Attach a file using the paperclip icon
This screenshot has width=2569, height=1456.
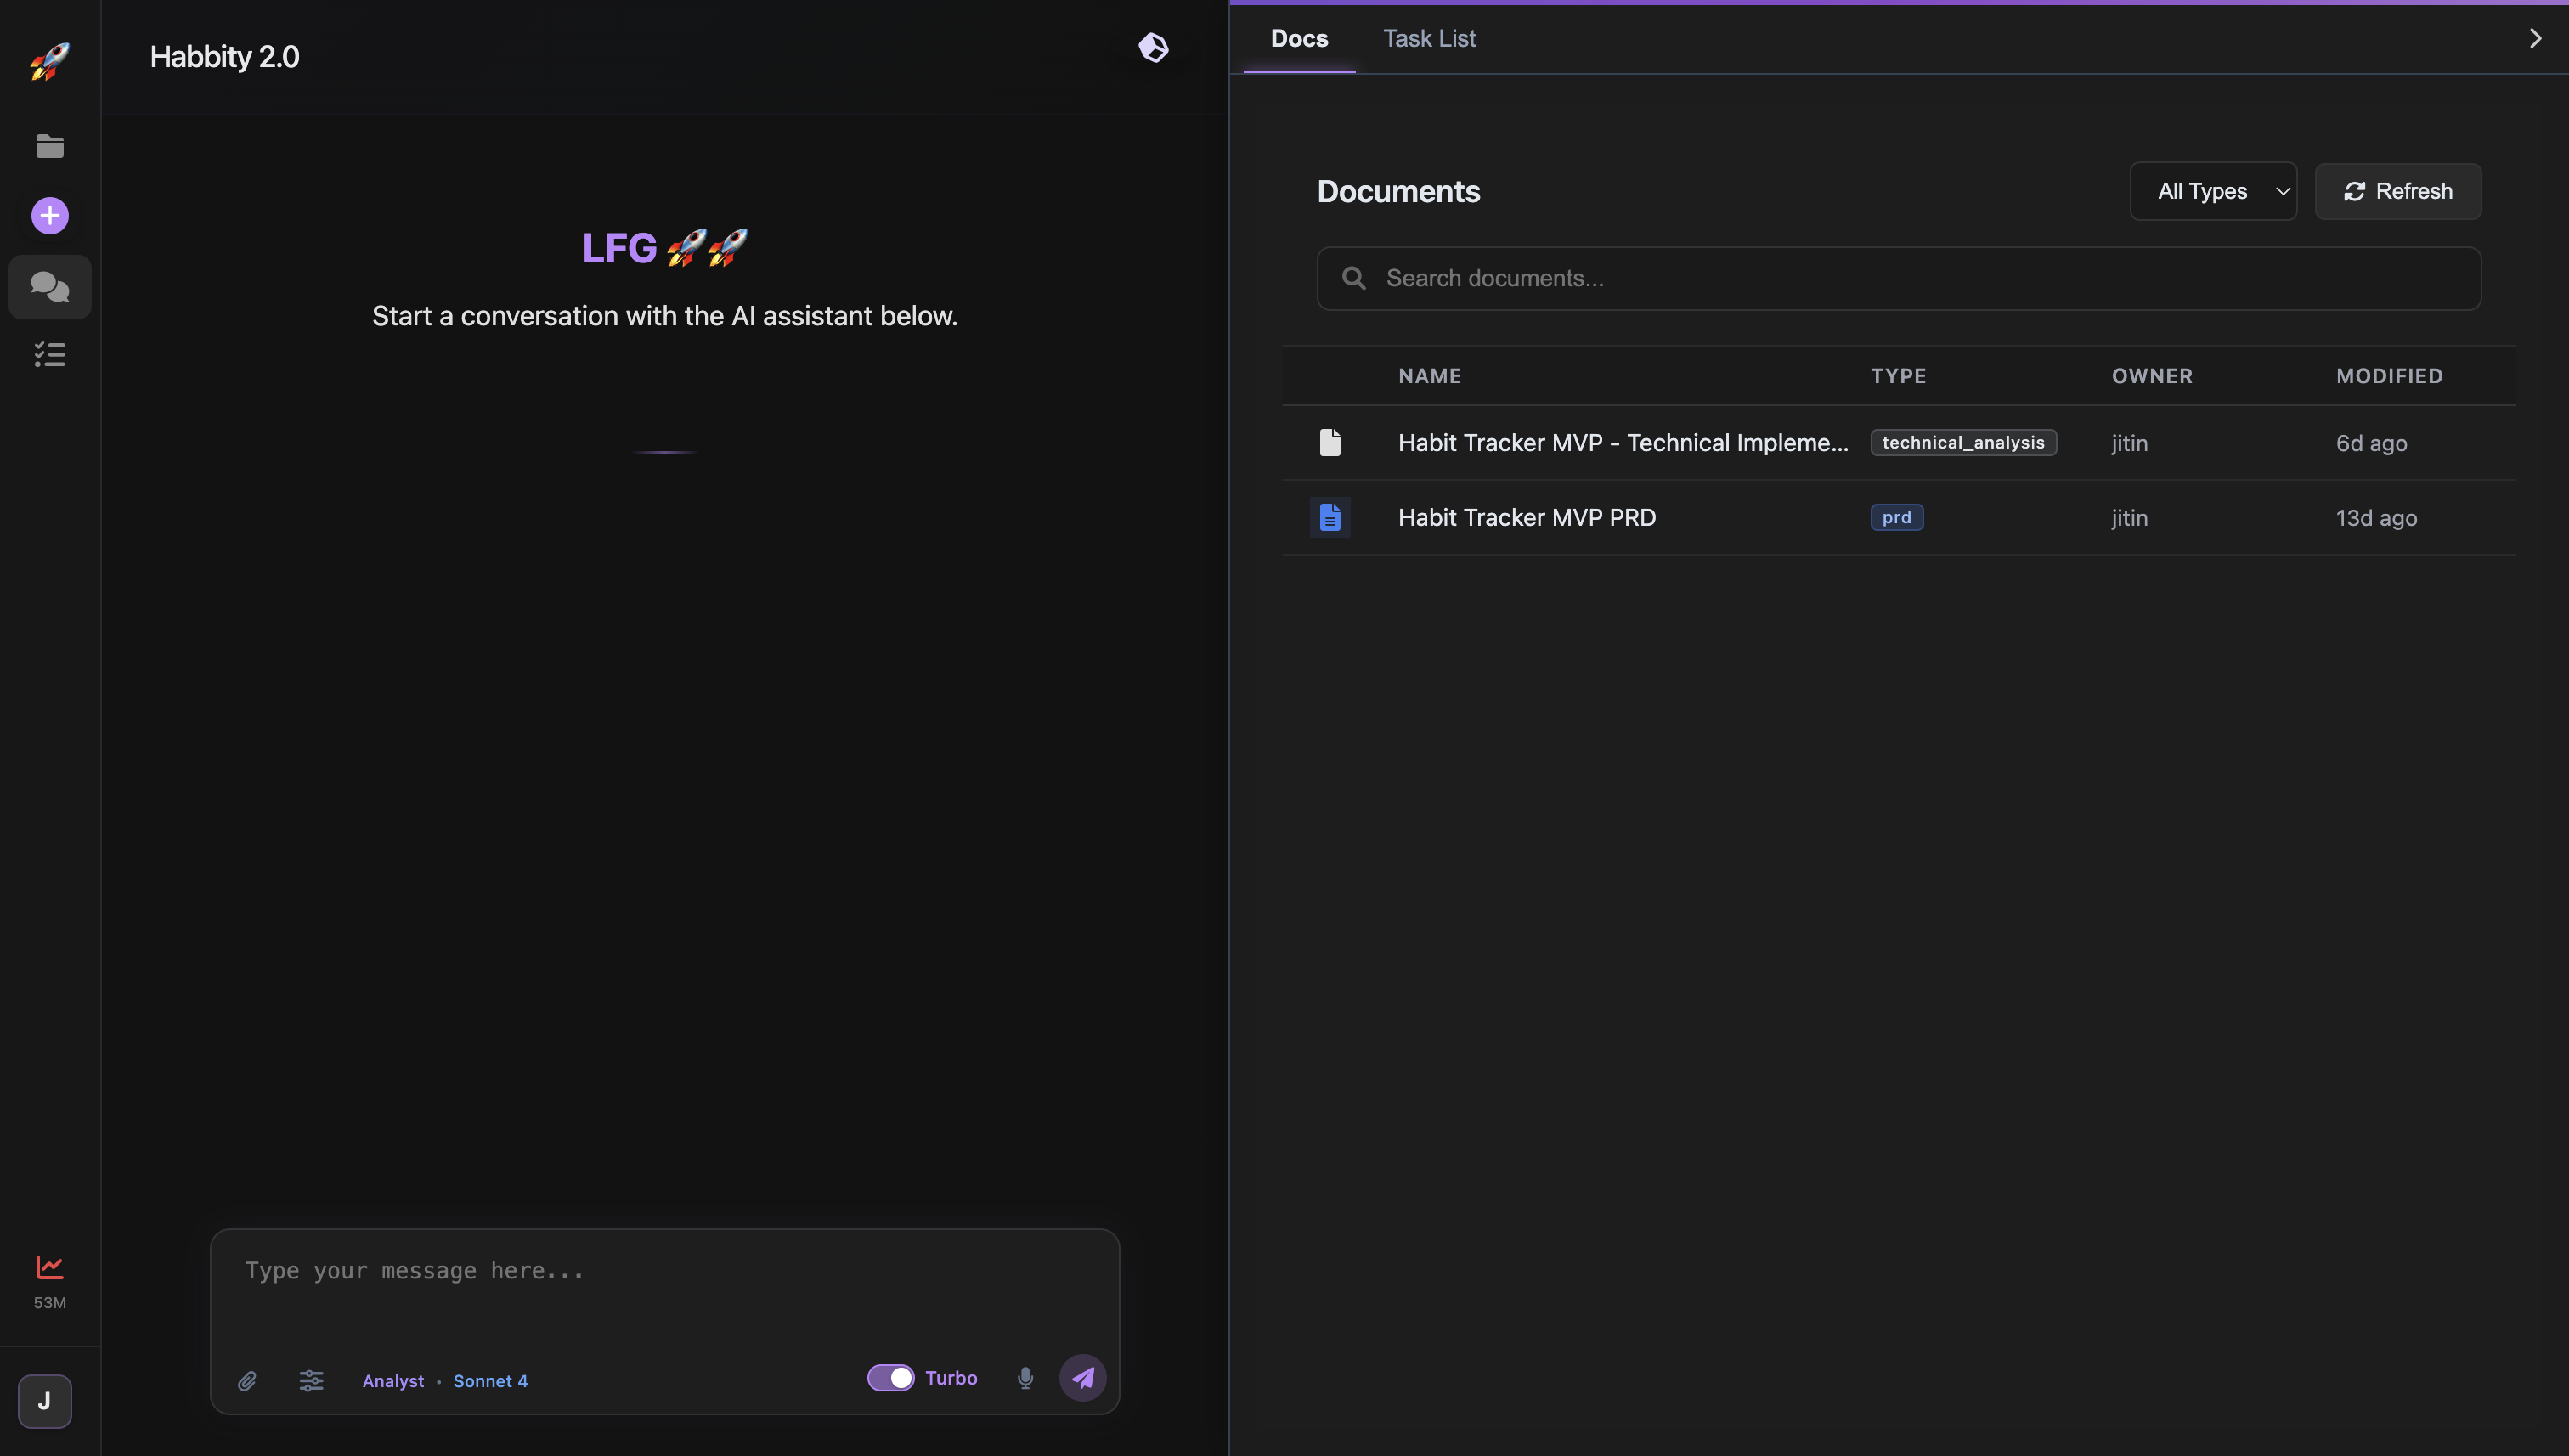[248, 1380]
